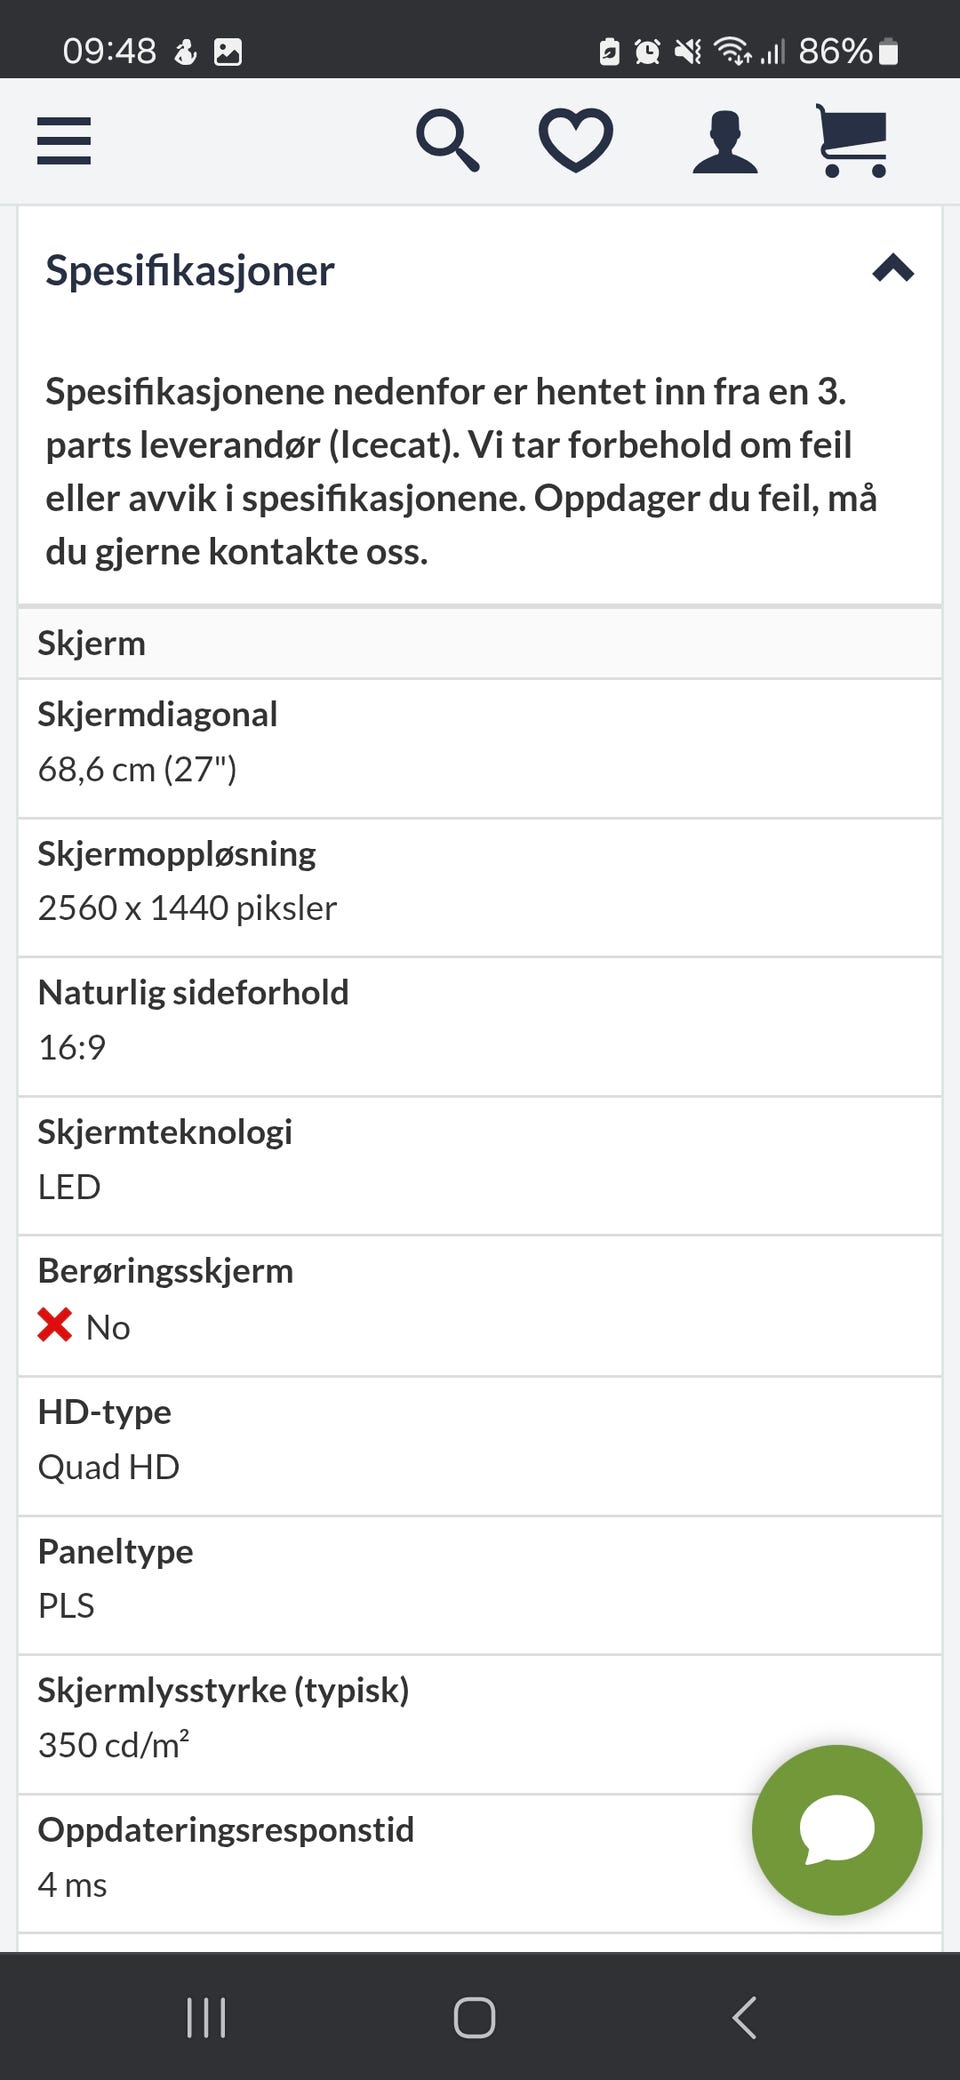The height and width of the screenshot is (2080, 960).
Task: Collapse the Spesifikasjoner section chevron
Action: point(893,268)
